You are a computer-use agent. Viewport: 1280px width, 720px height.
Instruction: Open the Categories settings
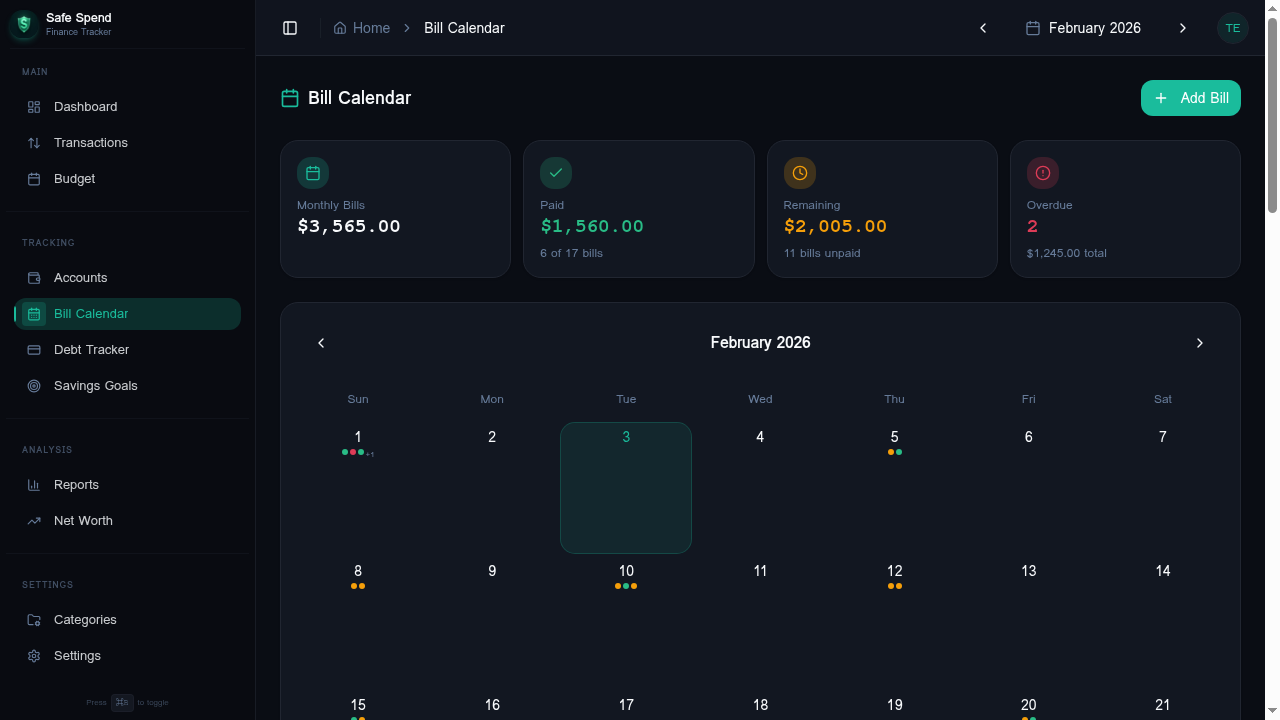click(85, 619)
